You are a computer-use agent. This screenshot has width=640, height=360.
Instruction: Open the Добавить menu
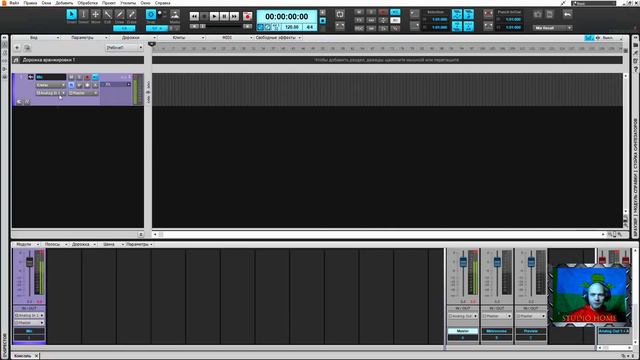click(x=64, y=3)
